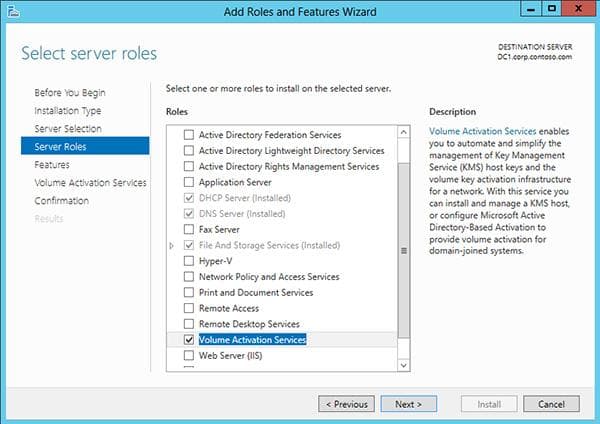Viewport: 600px width, 424px height.
Task: Go to Before You Begin step
Action: pos(70,93)
